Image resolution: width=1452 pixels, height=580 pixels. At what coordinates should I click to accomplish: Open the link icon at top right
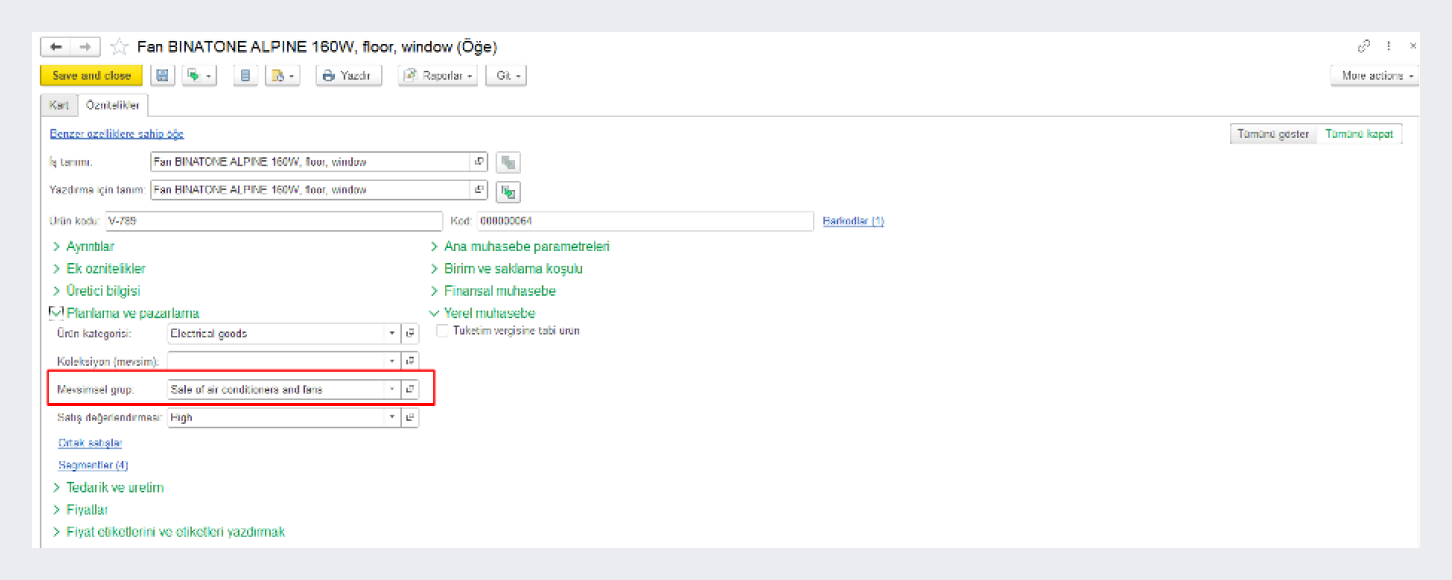pyautogui.click(x=1363, y=47)
